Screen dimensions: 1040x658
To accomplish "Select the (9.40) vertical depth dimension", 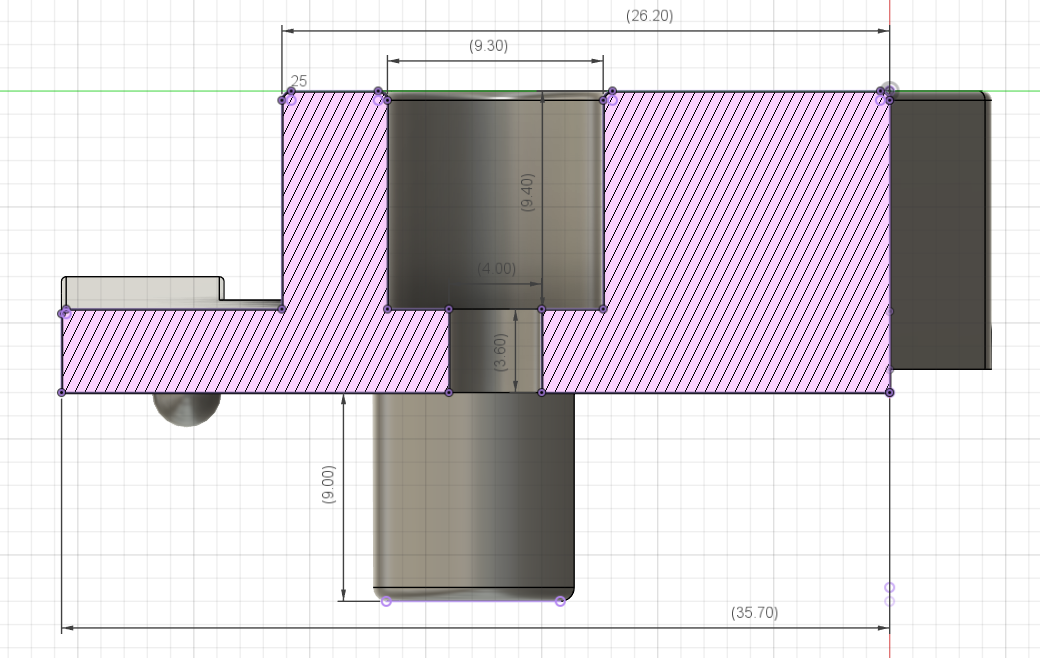I will tap(527, 192).
